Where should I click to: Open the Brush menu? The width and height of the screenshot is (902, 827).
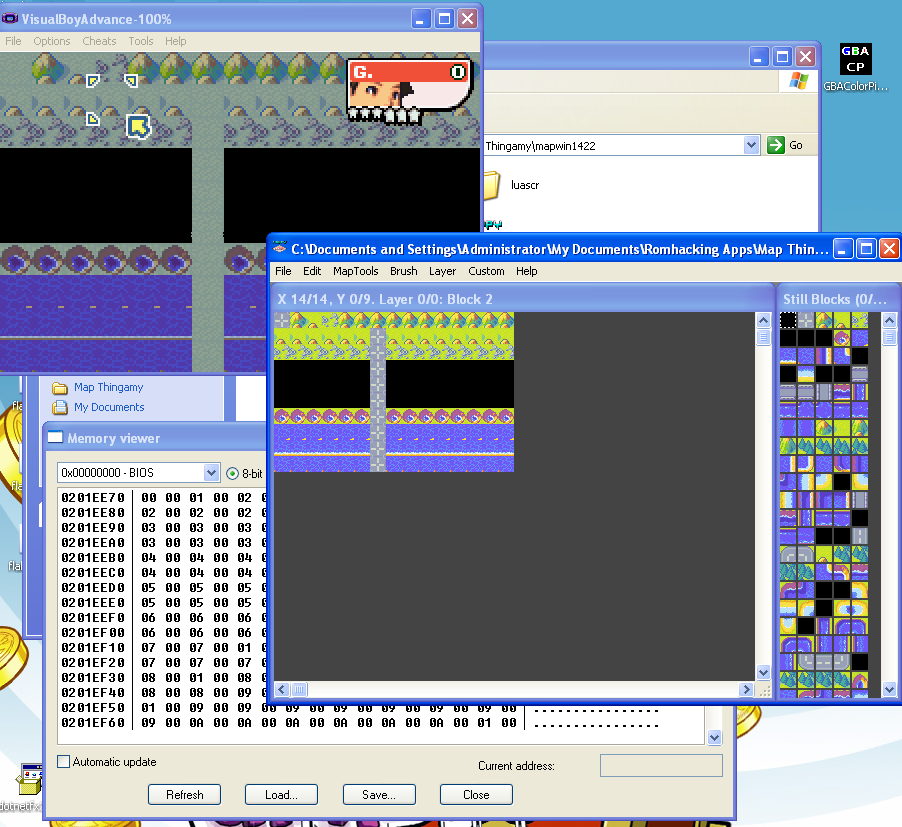point(404,271)
